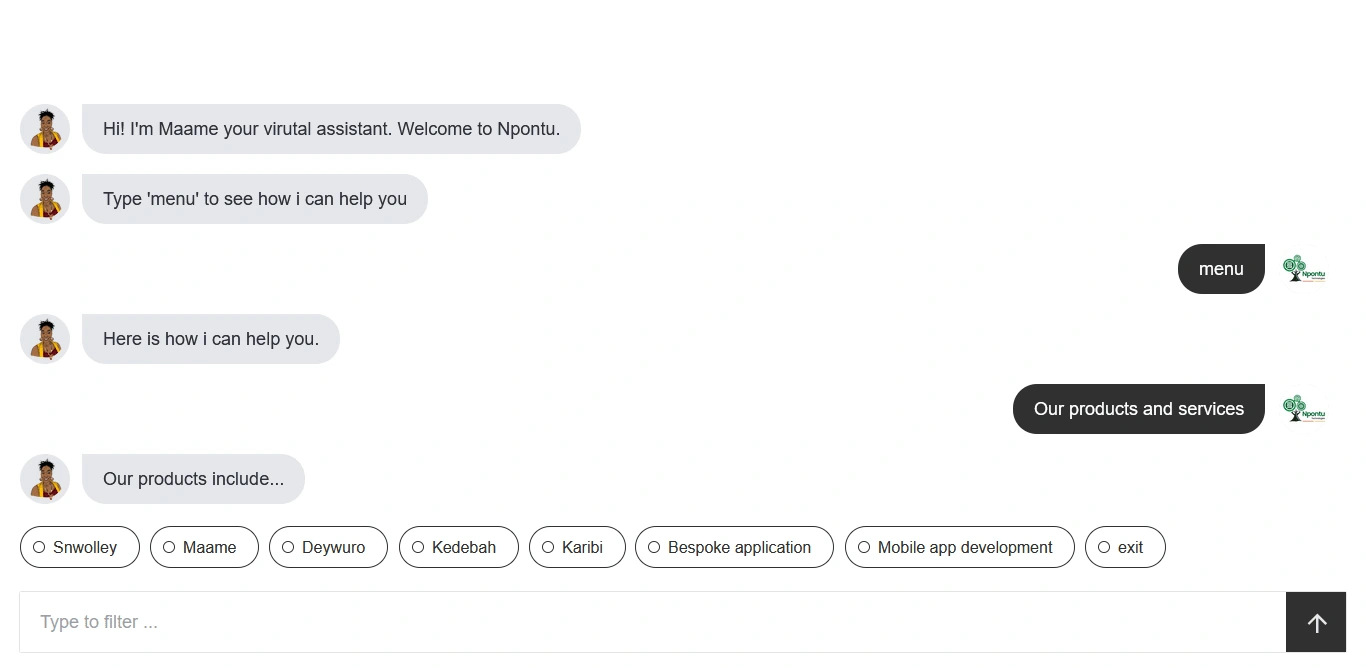This screenshot has height=667, width=1366.
Task: Choose the exit option
Action: coord(1125,547)
